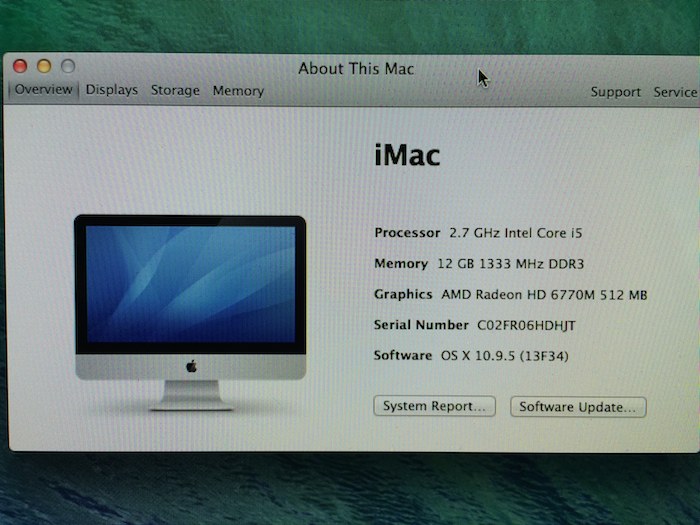Click the Service link
The image size is (700, 525).
675,92
